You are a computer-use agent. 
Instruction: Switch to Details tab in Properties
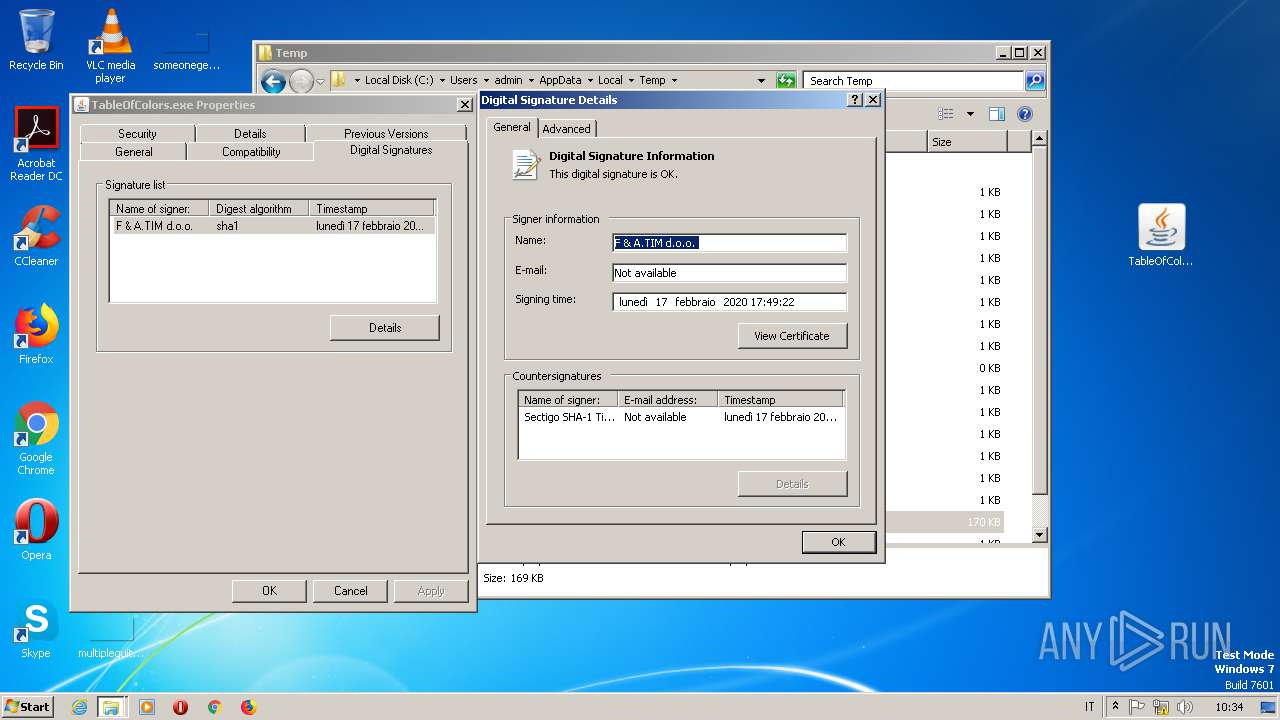[250, 133]
